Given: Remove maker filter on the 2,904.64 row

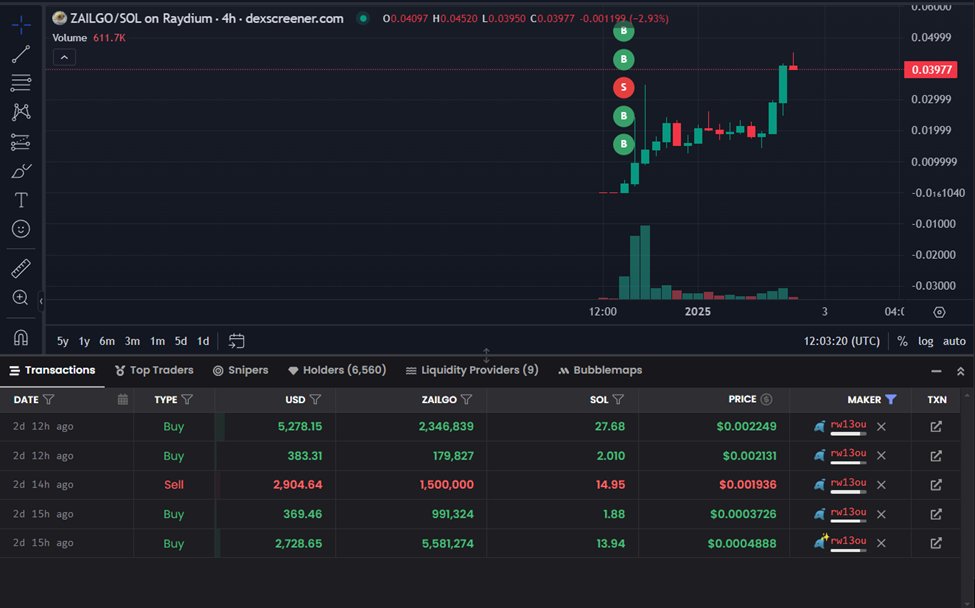Looking at the screenshot, I should (881, 485).
